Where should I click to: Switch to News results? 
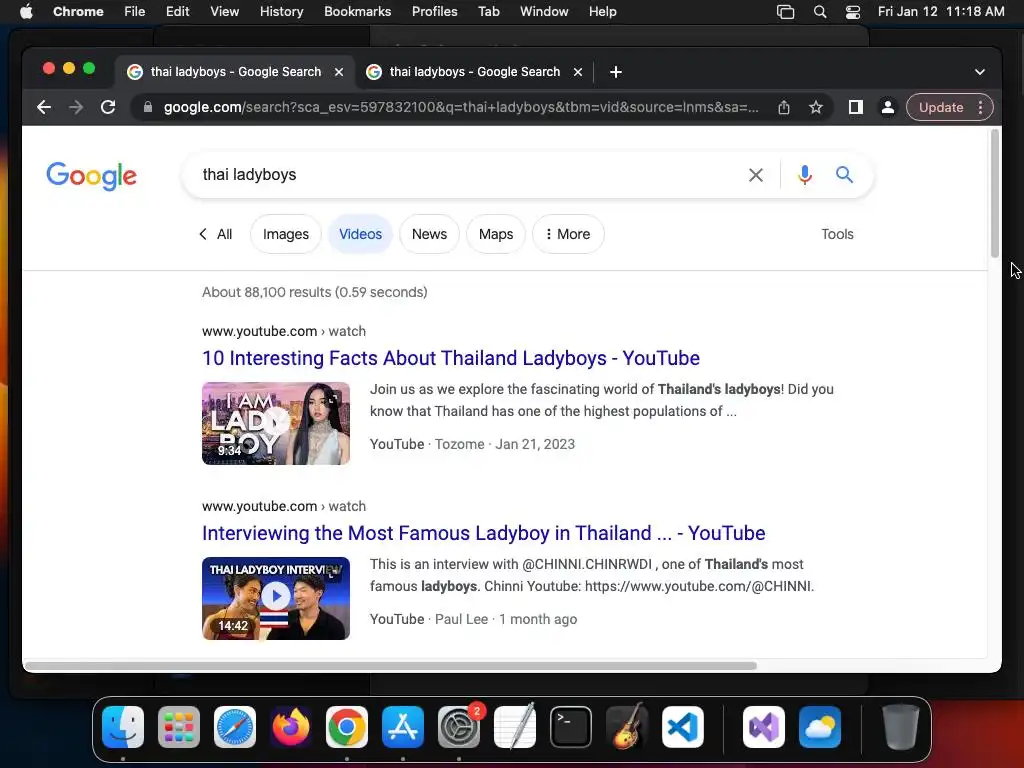click(429, 234)
